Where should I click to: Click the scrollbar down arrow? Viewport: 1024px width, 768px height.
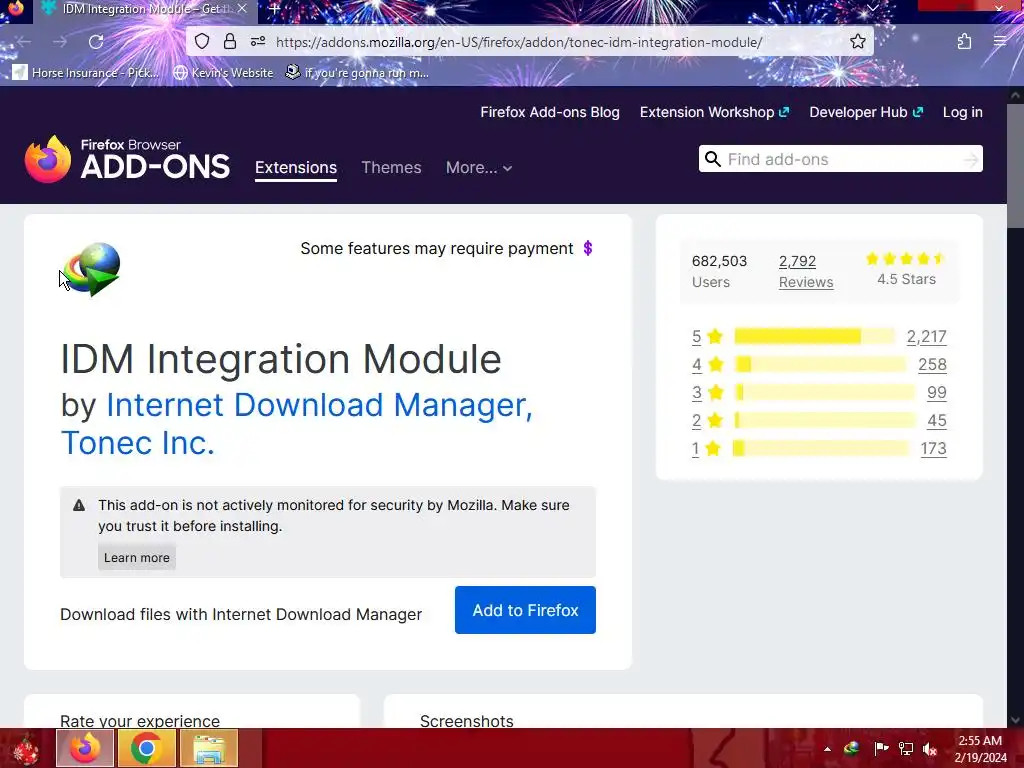pos(1015,720)
